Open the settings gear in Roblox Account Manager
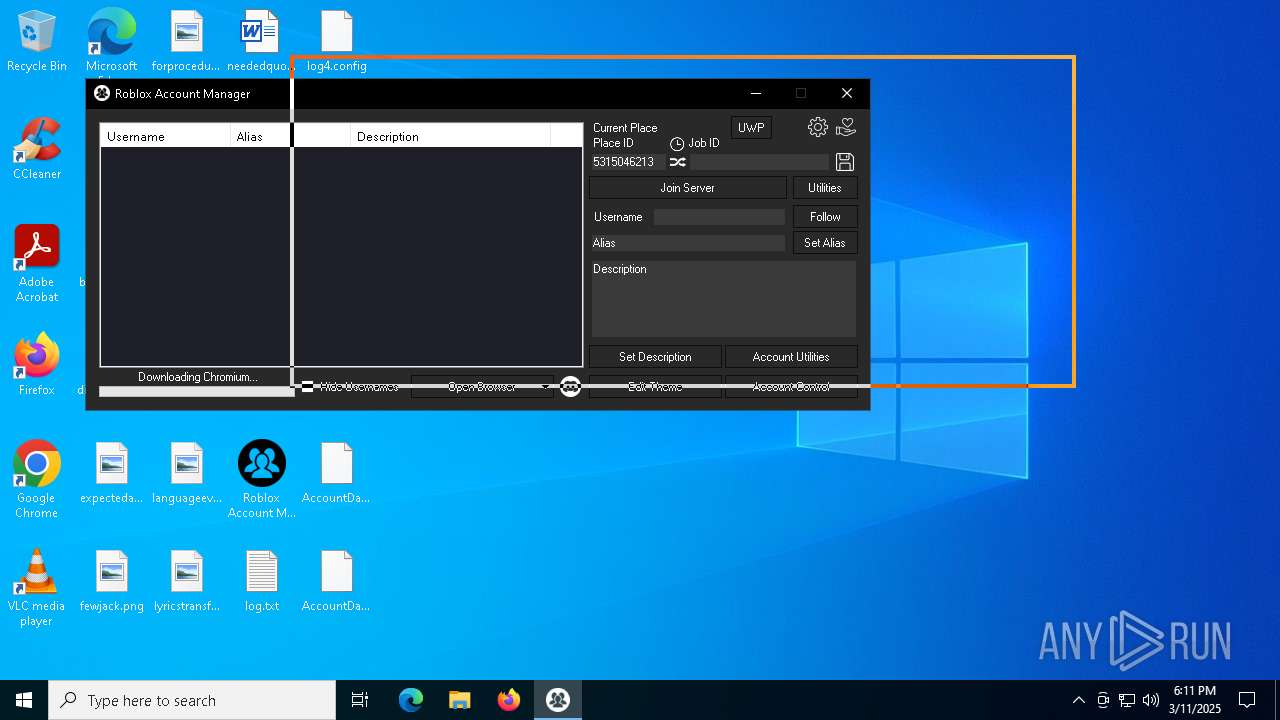 [x=818, y=127]
